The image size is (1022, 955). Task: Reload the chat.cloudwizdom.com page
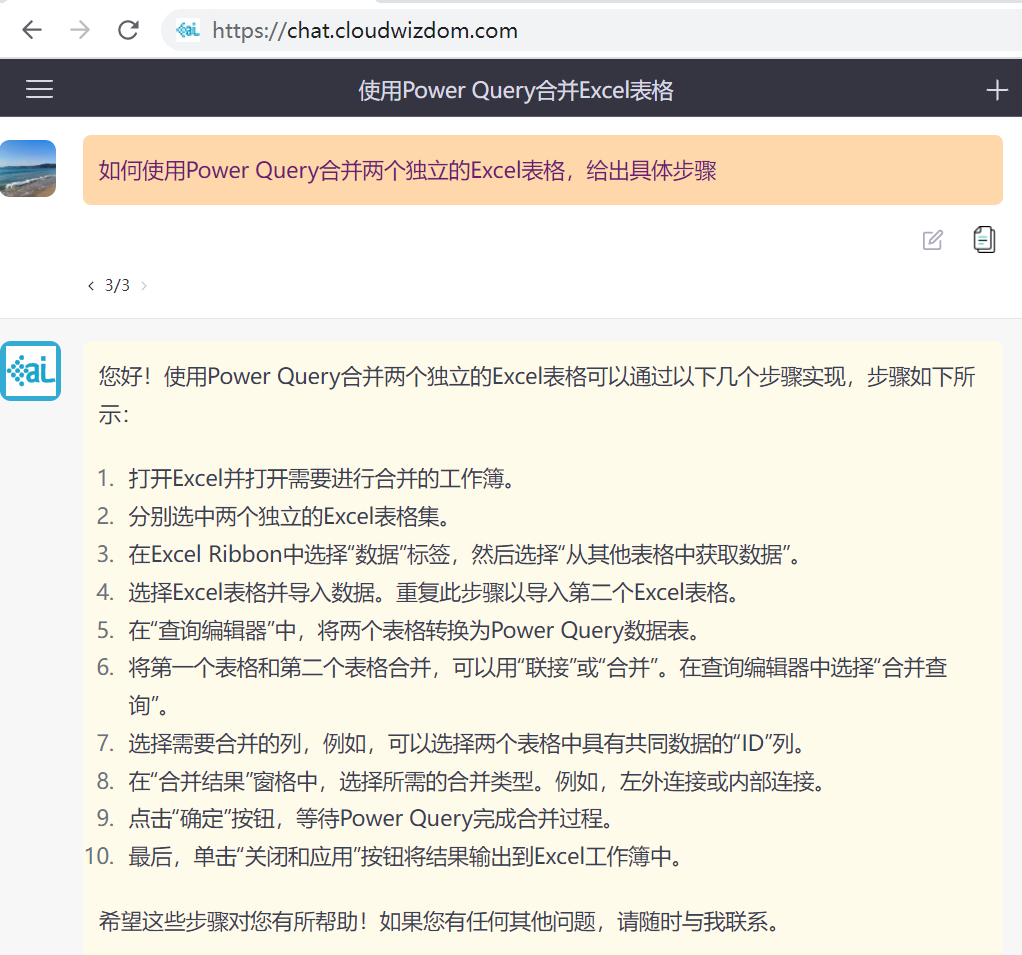[x=128, y=30]
